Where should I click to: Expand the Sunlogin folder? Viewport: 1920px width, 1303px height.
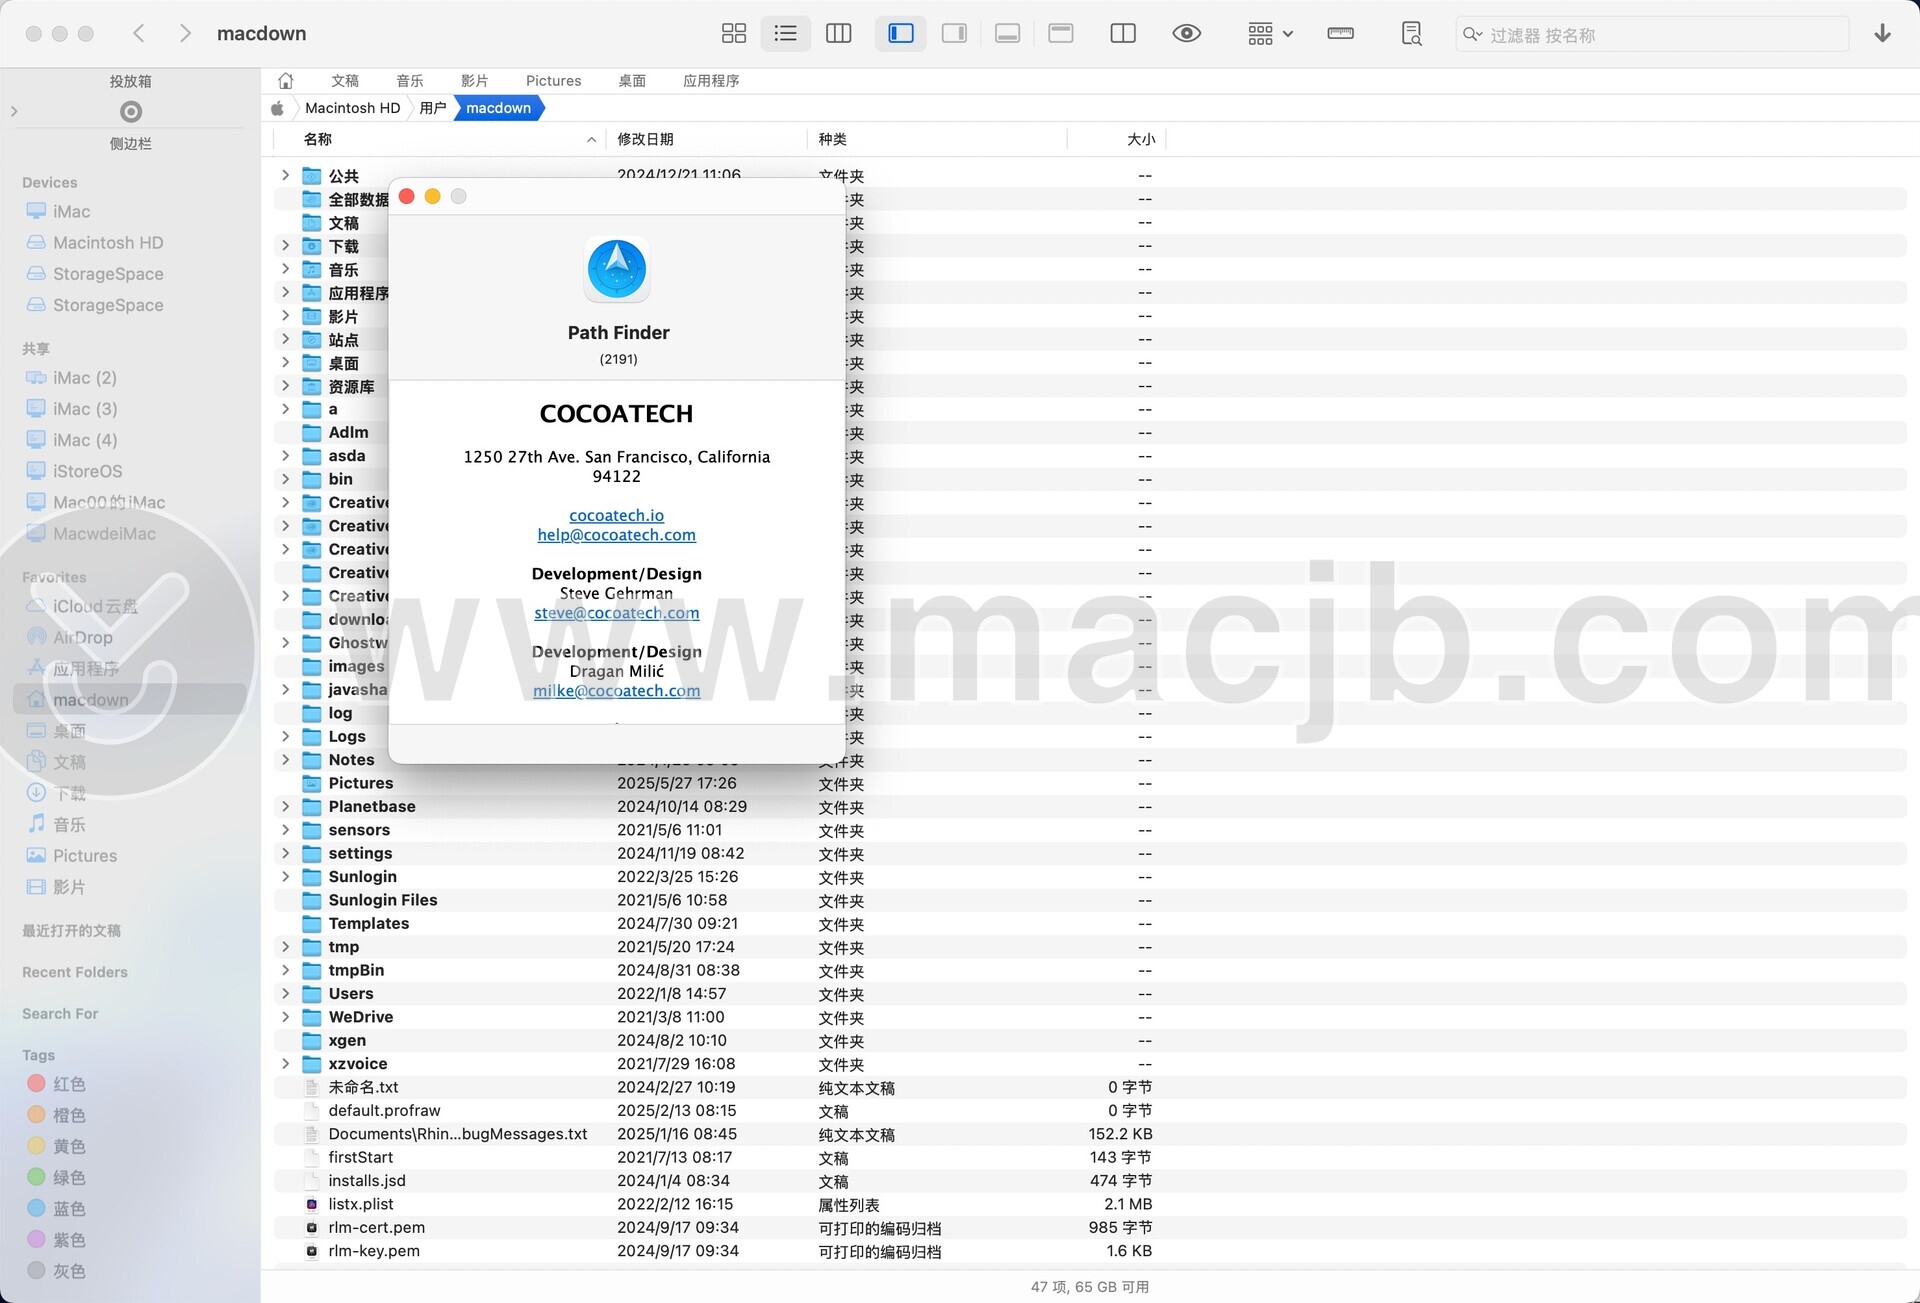pos(285,876)
